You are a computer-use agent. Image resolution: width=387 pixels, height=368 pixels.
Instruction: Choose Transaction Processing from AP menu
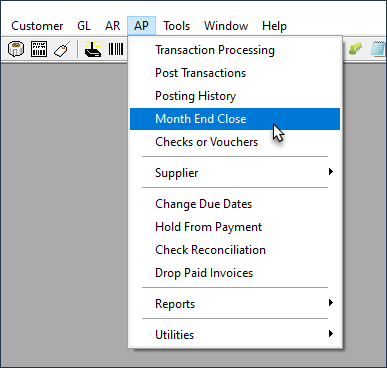click(235, 50)
